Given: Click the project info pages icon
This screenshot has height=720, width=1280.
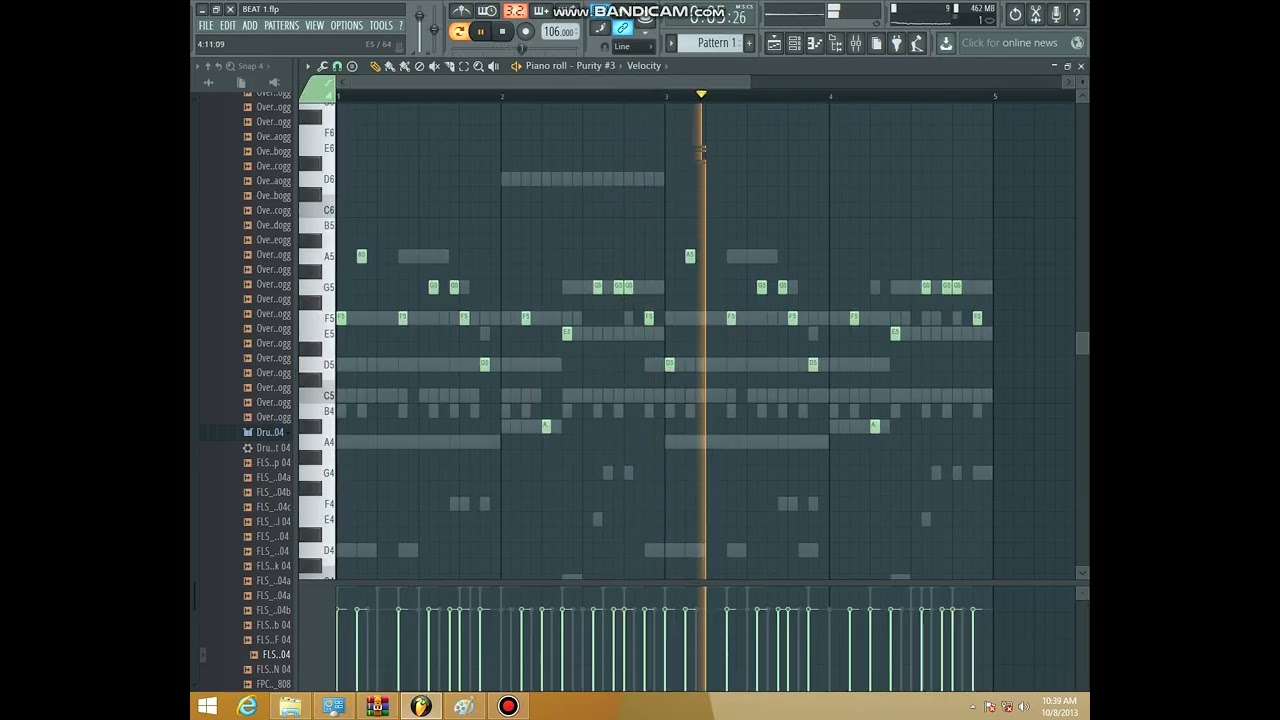Looking at the screenshot, I should (876, 43).
